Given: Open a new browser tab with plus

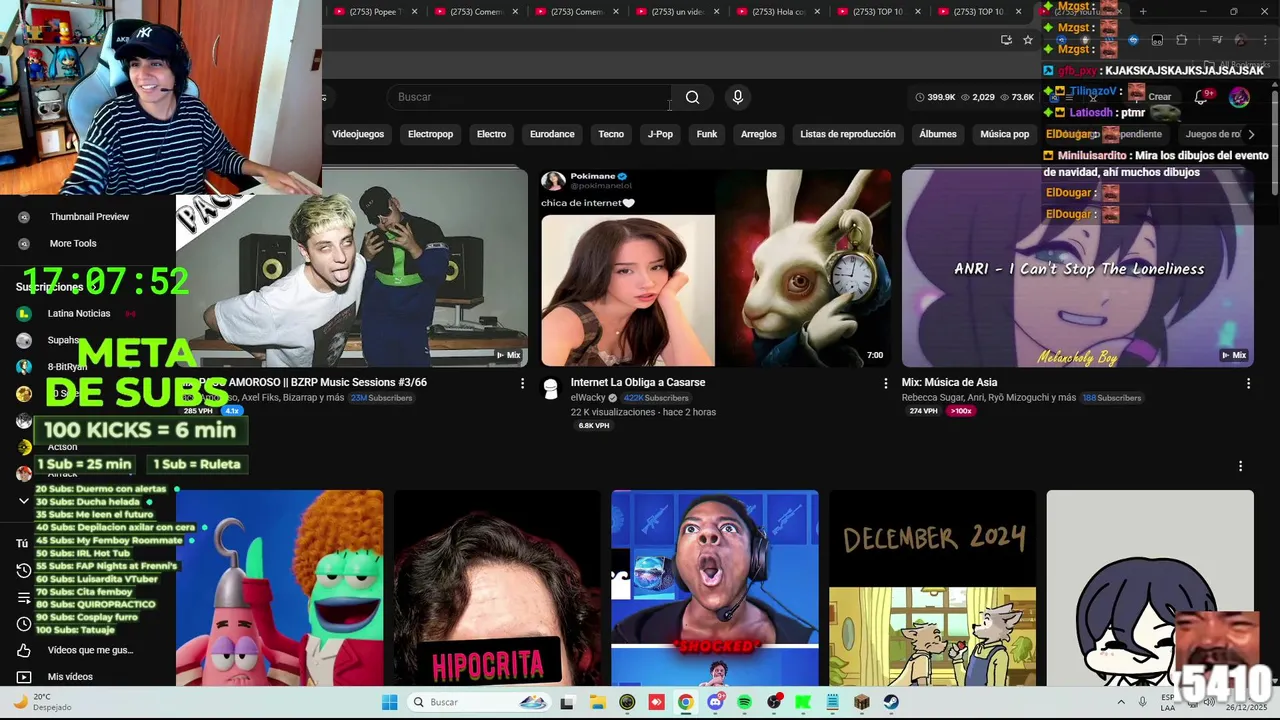Looking at the screenshot, I should [x=1142, y=12].
